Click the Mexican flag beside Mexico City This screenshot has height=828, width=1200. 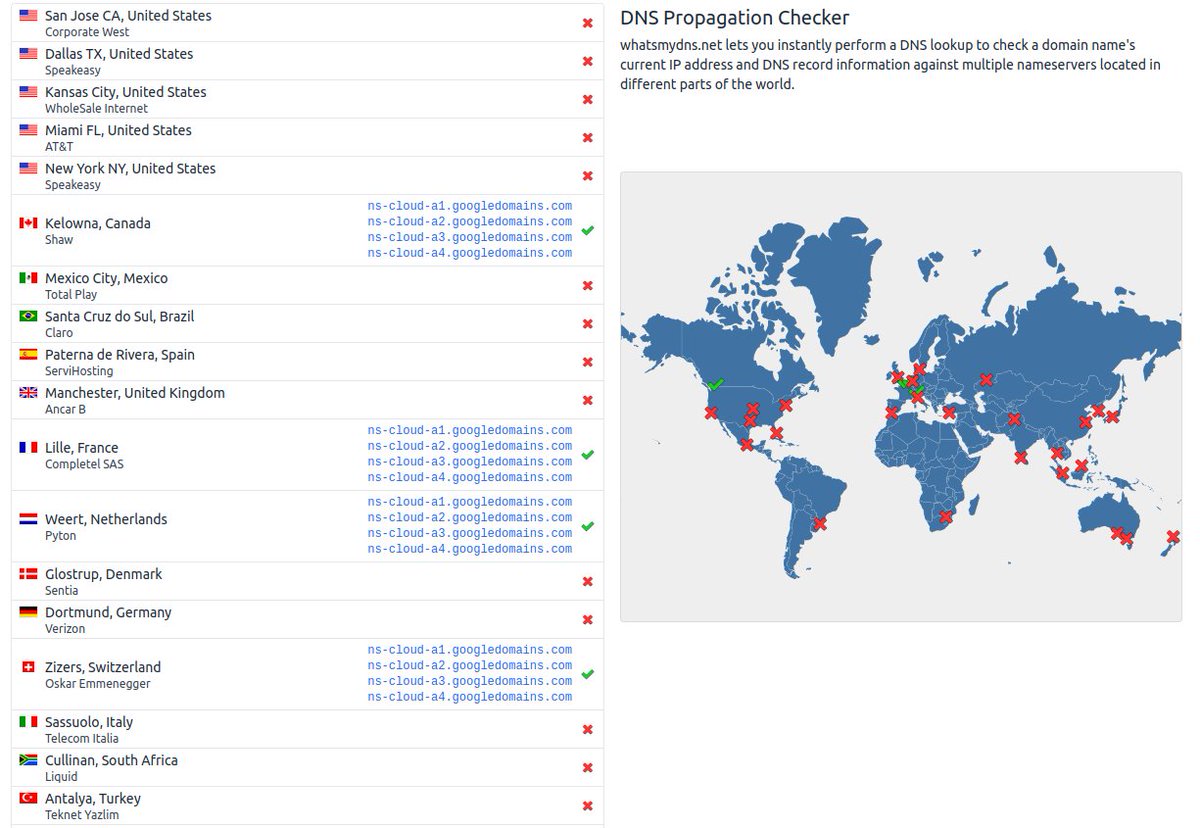28,278
